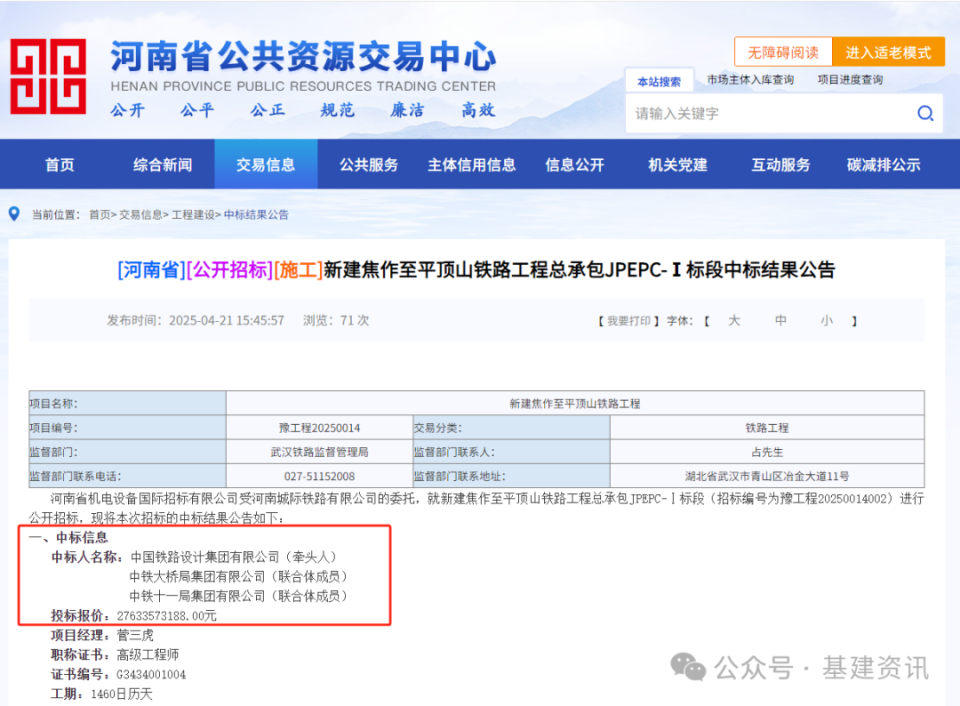The image size is (960, 706).
Task: Click 中铁大桥局集团有限公司 consortium member
Action: coord(197,576)
